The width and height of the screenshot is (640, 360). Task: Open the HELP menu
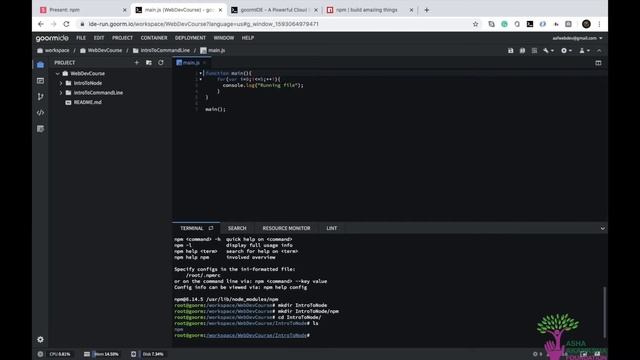point(248,38)
